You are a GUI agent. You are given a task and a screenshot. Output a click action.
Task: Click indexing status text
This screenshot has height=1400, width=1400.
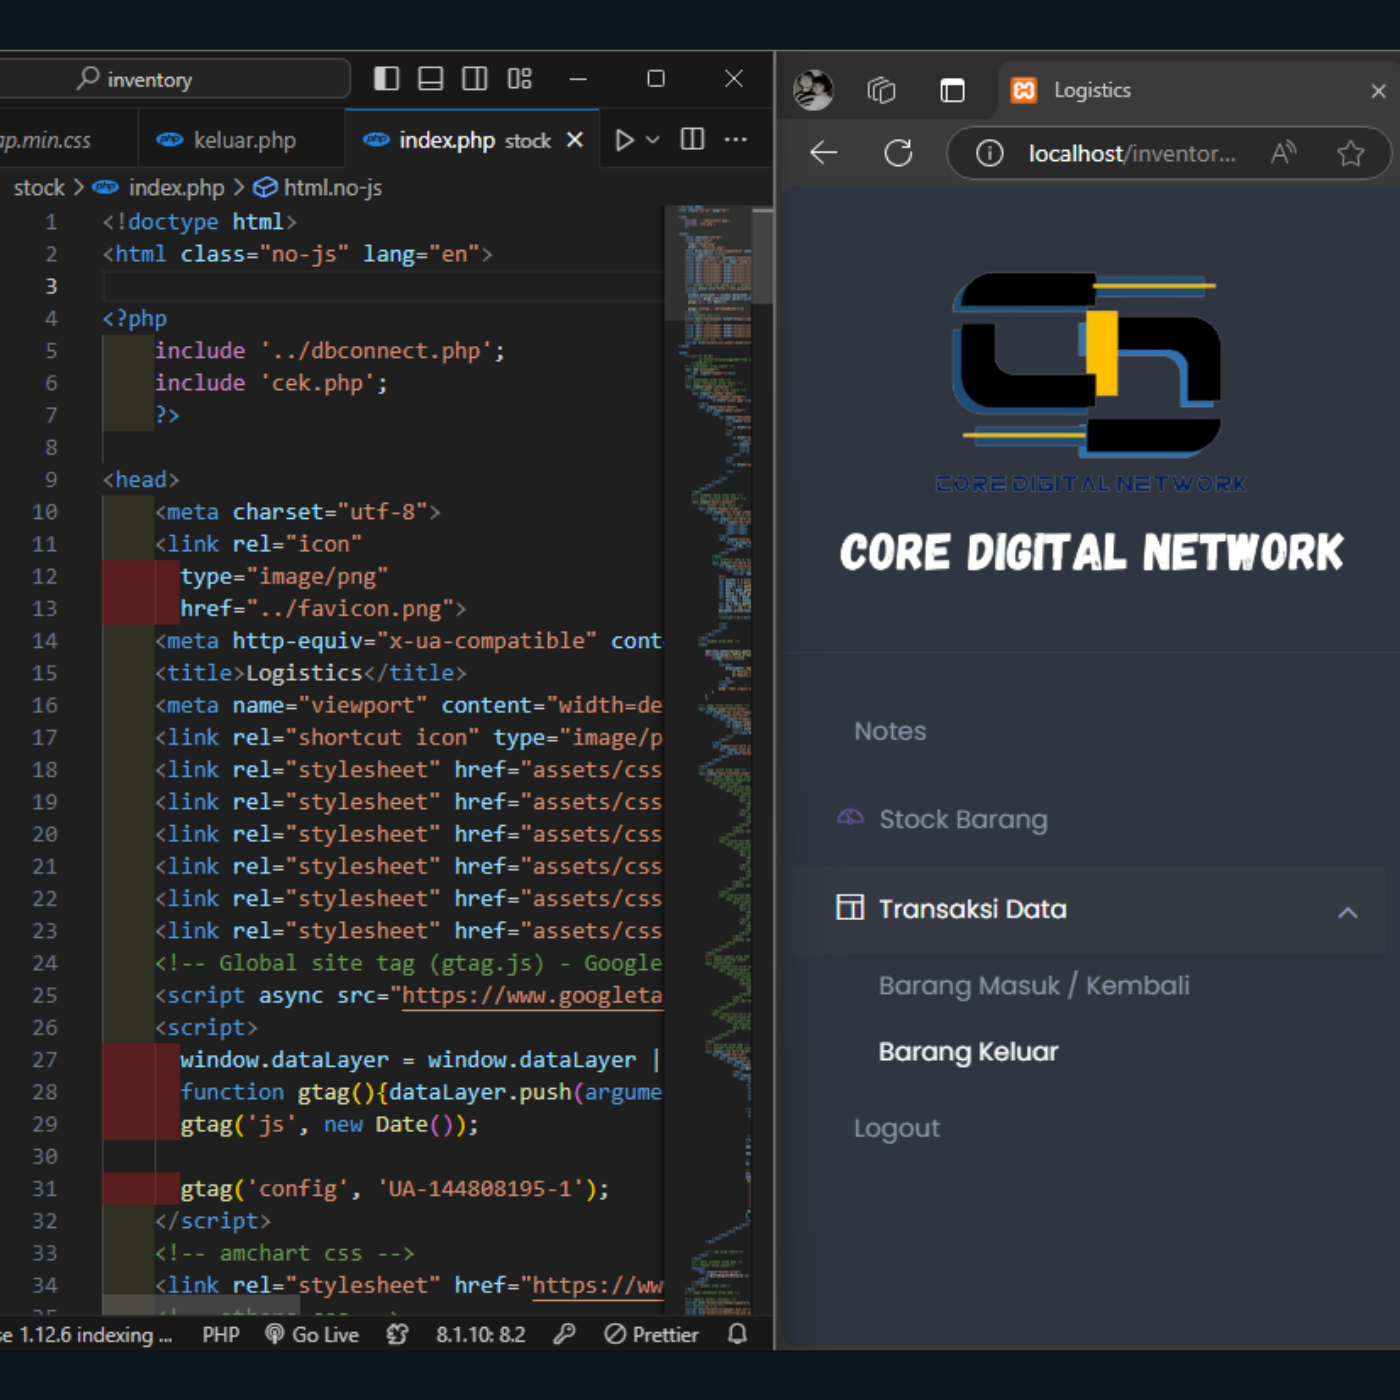click(x=86, y=1335)
